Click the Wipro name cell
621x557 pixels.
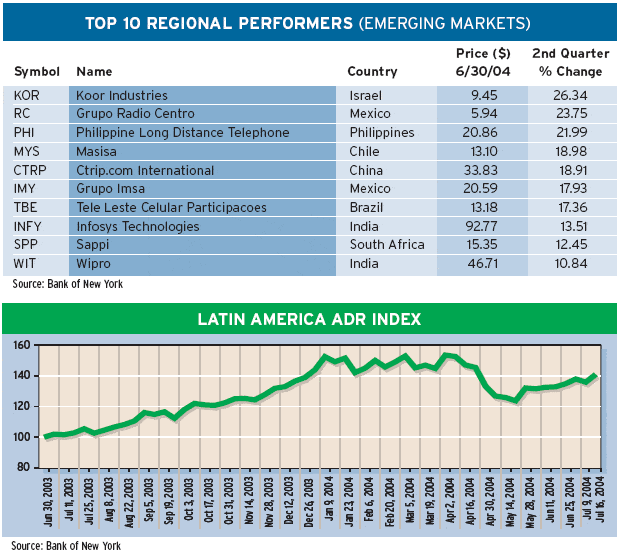(x=93, y=263)
